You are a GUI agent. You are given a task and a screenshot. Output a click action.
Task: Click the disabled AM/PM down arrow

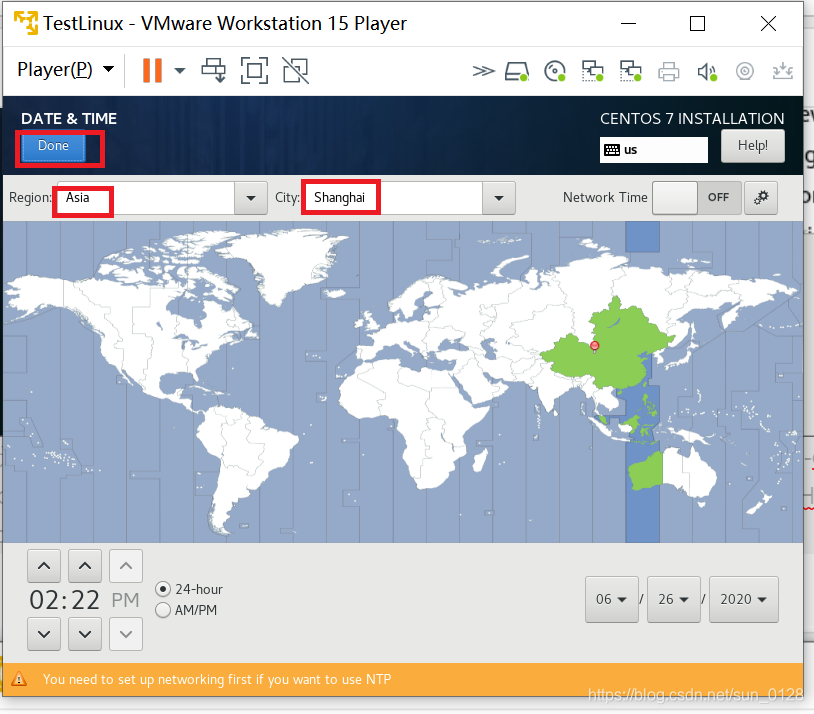pos(126,634)
